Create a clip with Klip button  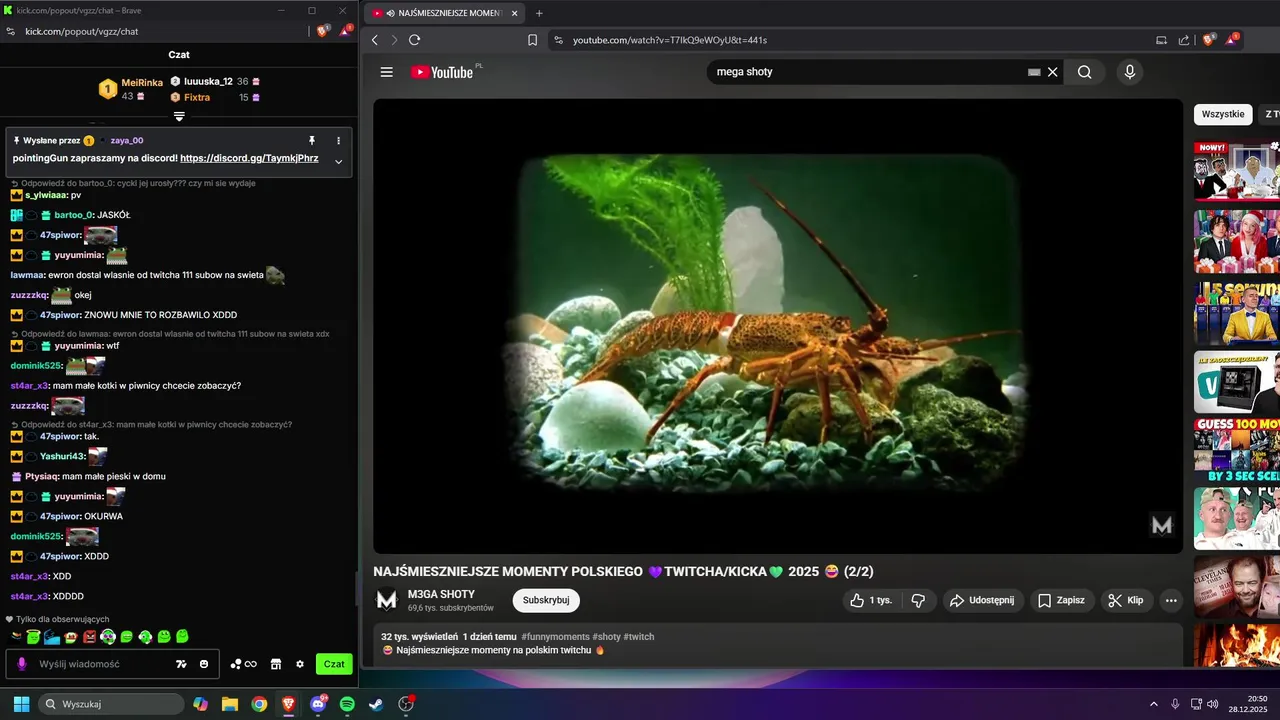(1126, 600)
